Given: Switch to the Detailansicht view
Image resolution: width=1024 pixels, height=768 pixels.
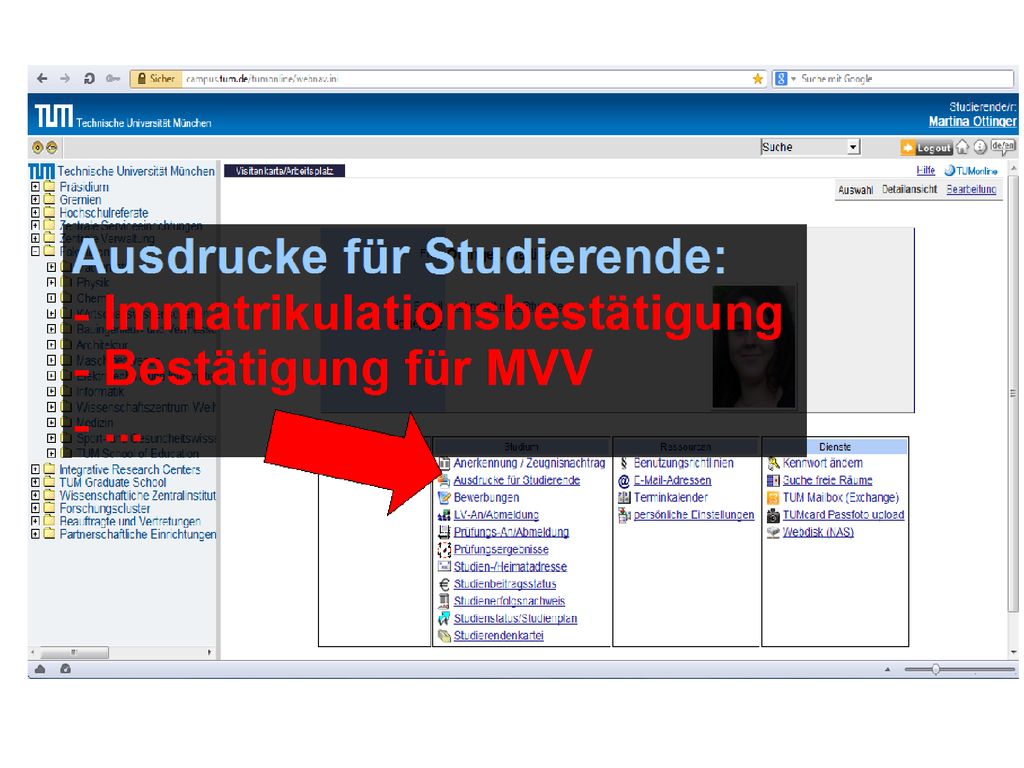Looking at the screenshot, I should pos(909,189).
